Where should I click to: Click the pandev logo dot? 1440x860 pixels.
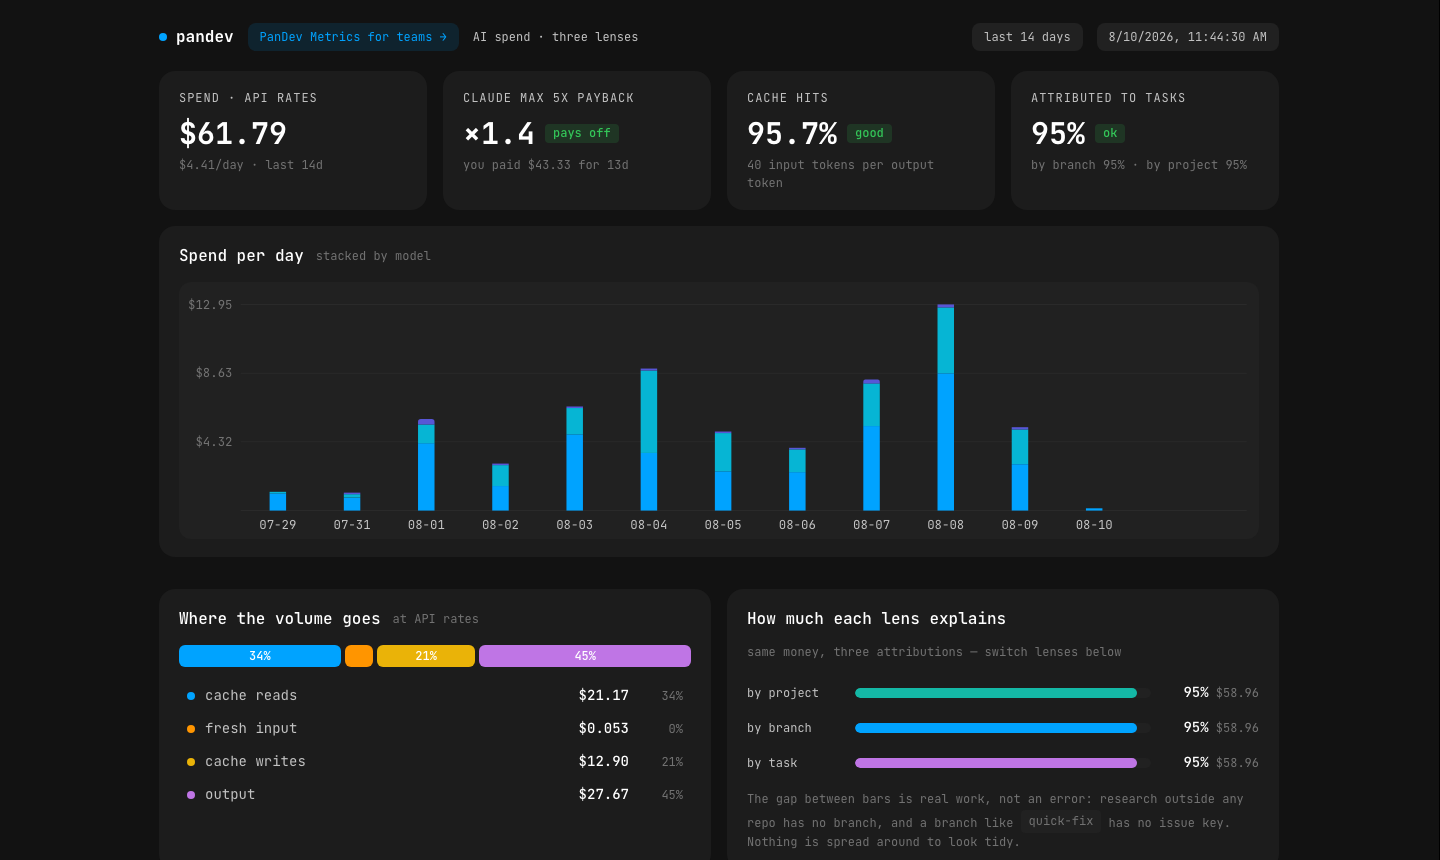[163, 37]
